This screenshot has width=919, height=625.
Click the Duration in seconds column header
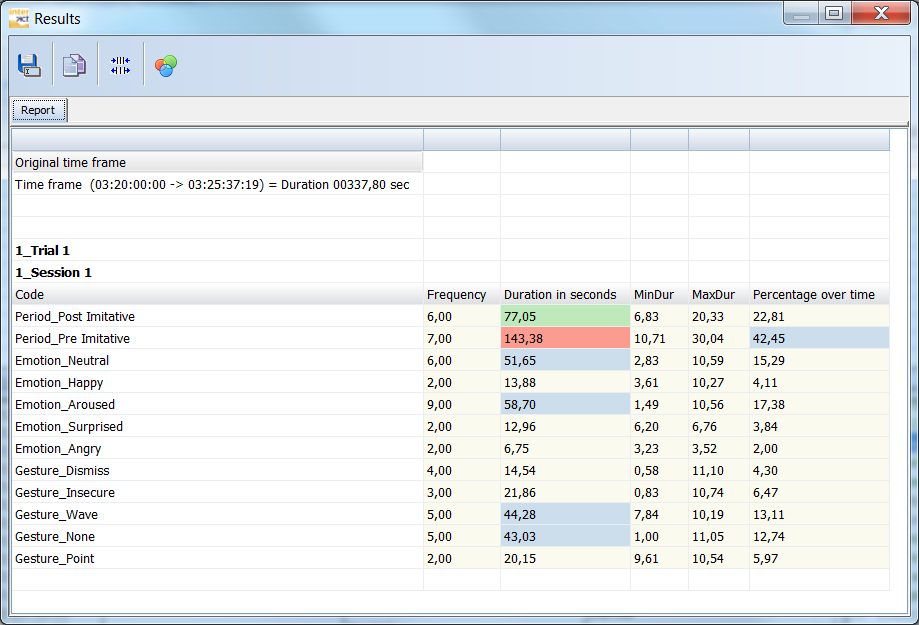pyautogui.click(x=557, y=294)
